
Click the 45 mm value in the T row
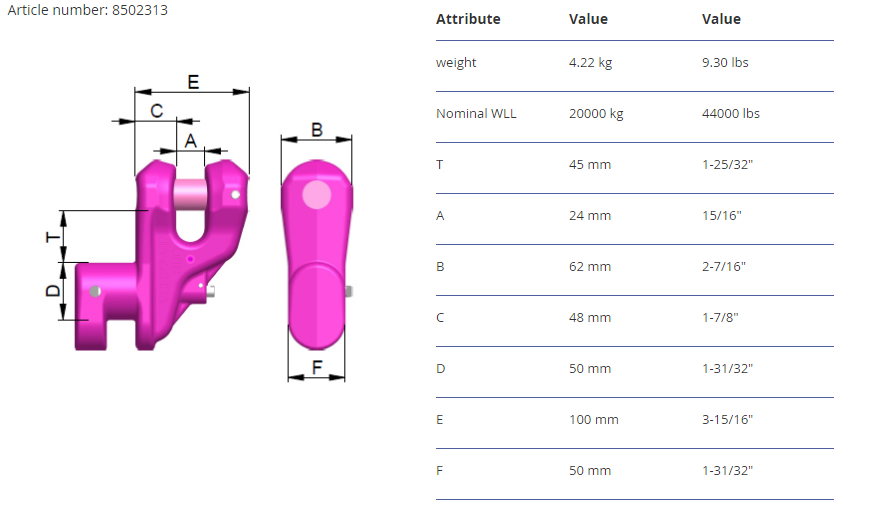click(589, 165)
